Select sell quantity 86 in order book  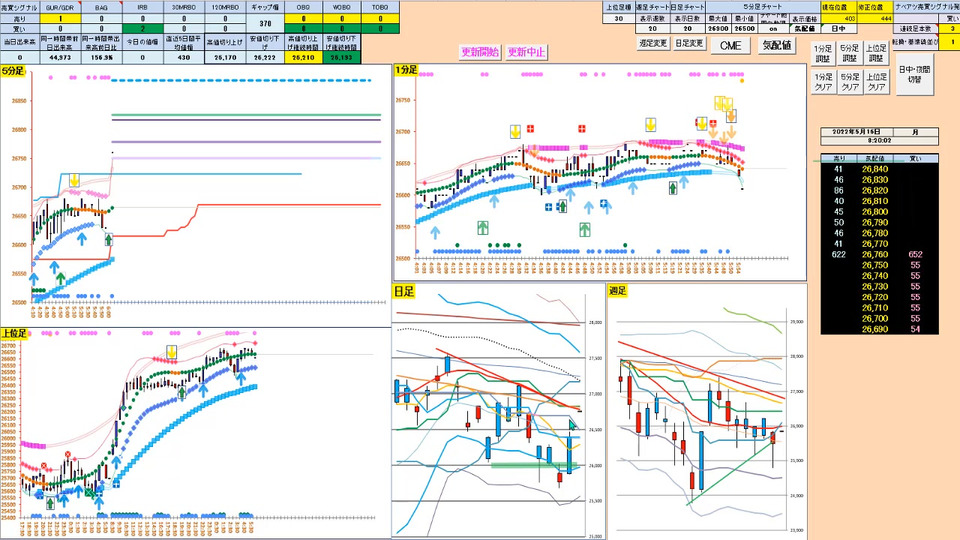tap(839, 190)
